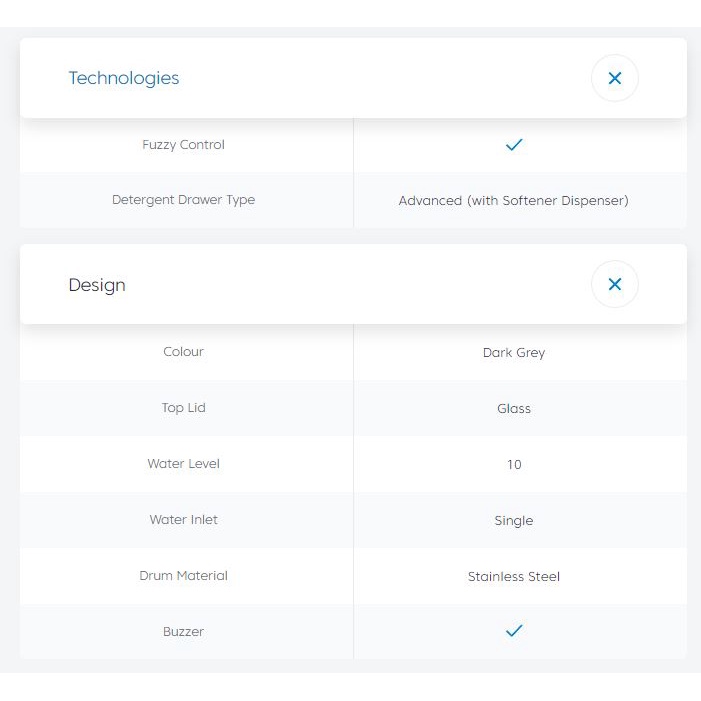701x701 pixels.
Task: Click the Buzzer row label
Action: point(183,632)
